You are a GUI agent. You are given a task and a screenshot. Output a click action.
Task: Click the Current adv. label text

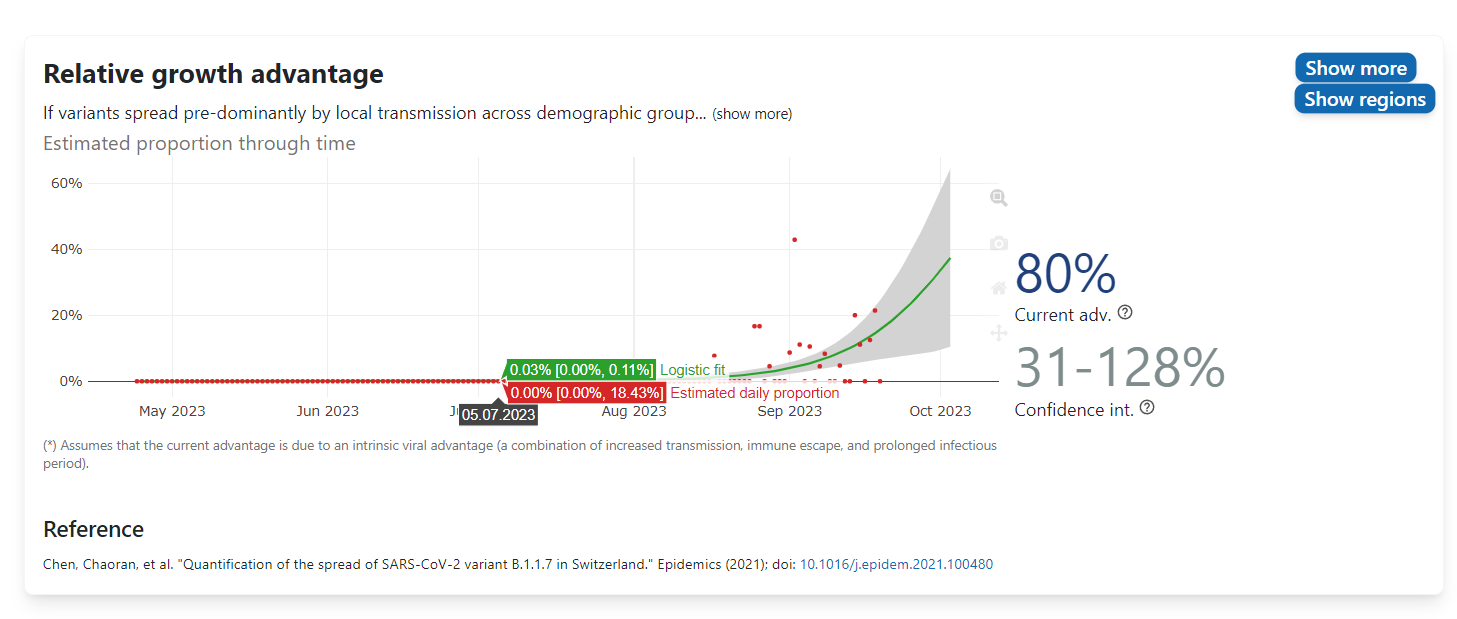point(1063,314)
